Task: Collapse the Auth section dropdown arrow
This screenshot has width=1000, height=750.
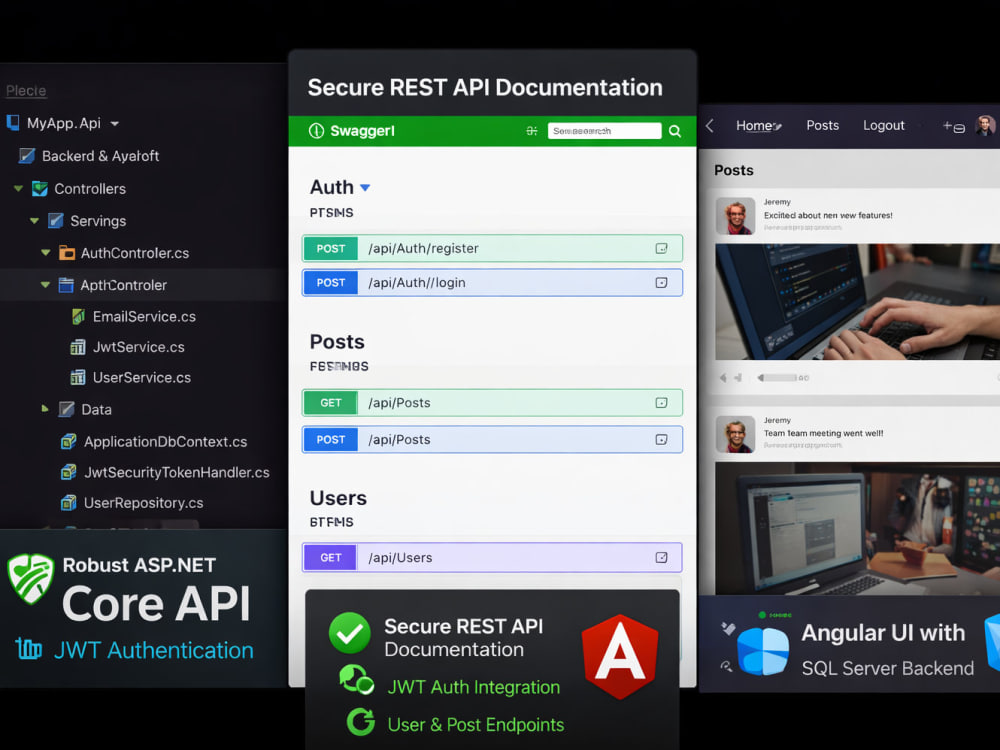Action: (365, 188)
